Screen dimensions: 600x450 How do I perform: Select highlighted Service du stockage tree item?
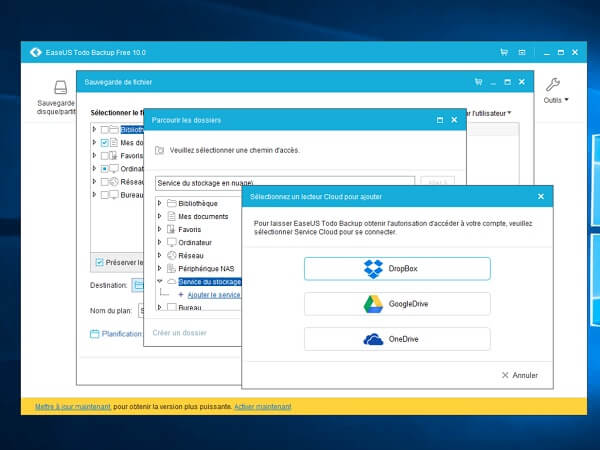[210, 282]
